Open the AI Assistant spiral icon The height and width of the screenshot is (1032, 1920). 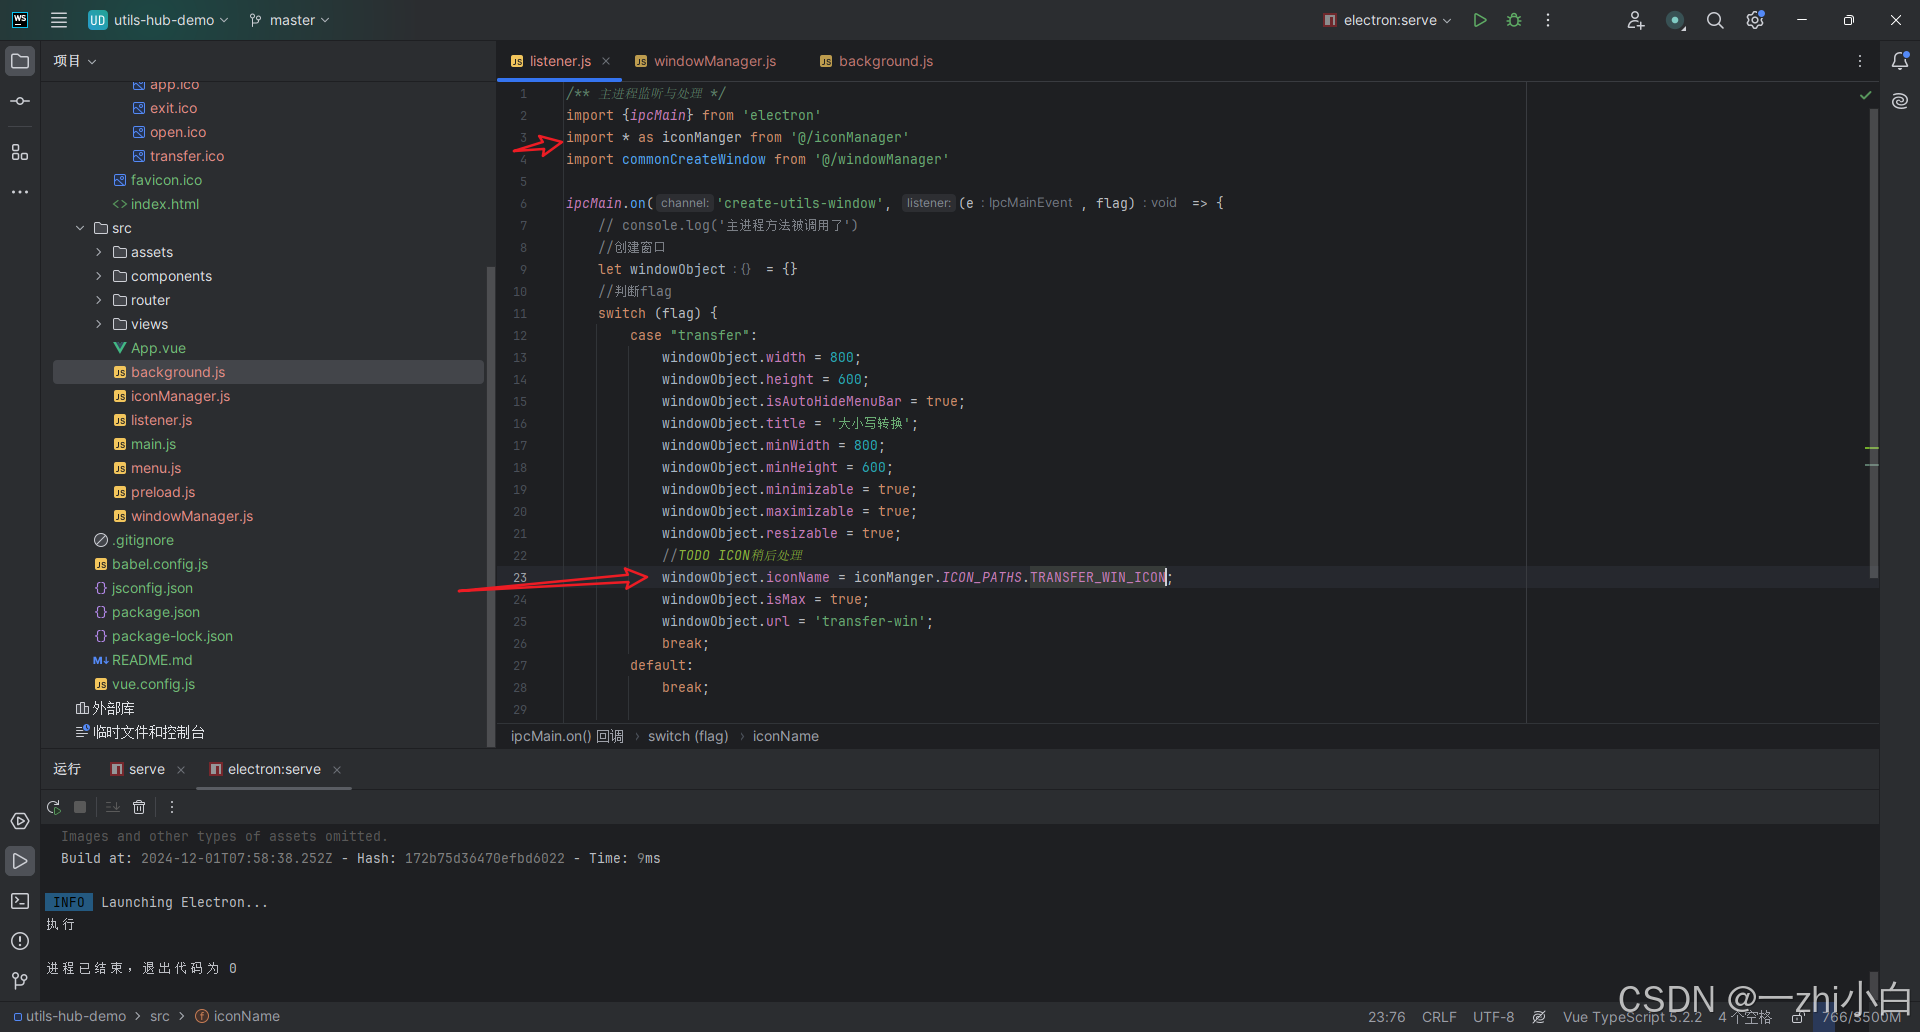(x=1900, y=101)
